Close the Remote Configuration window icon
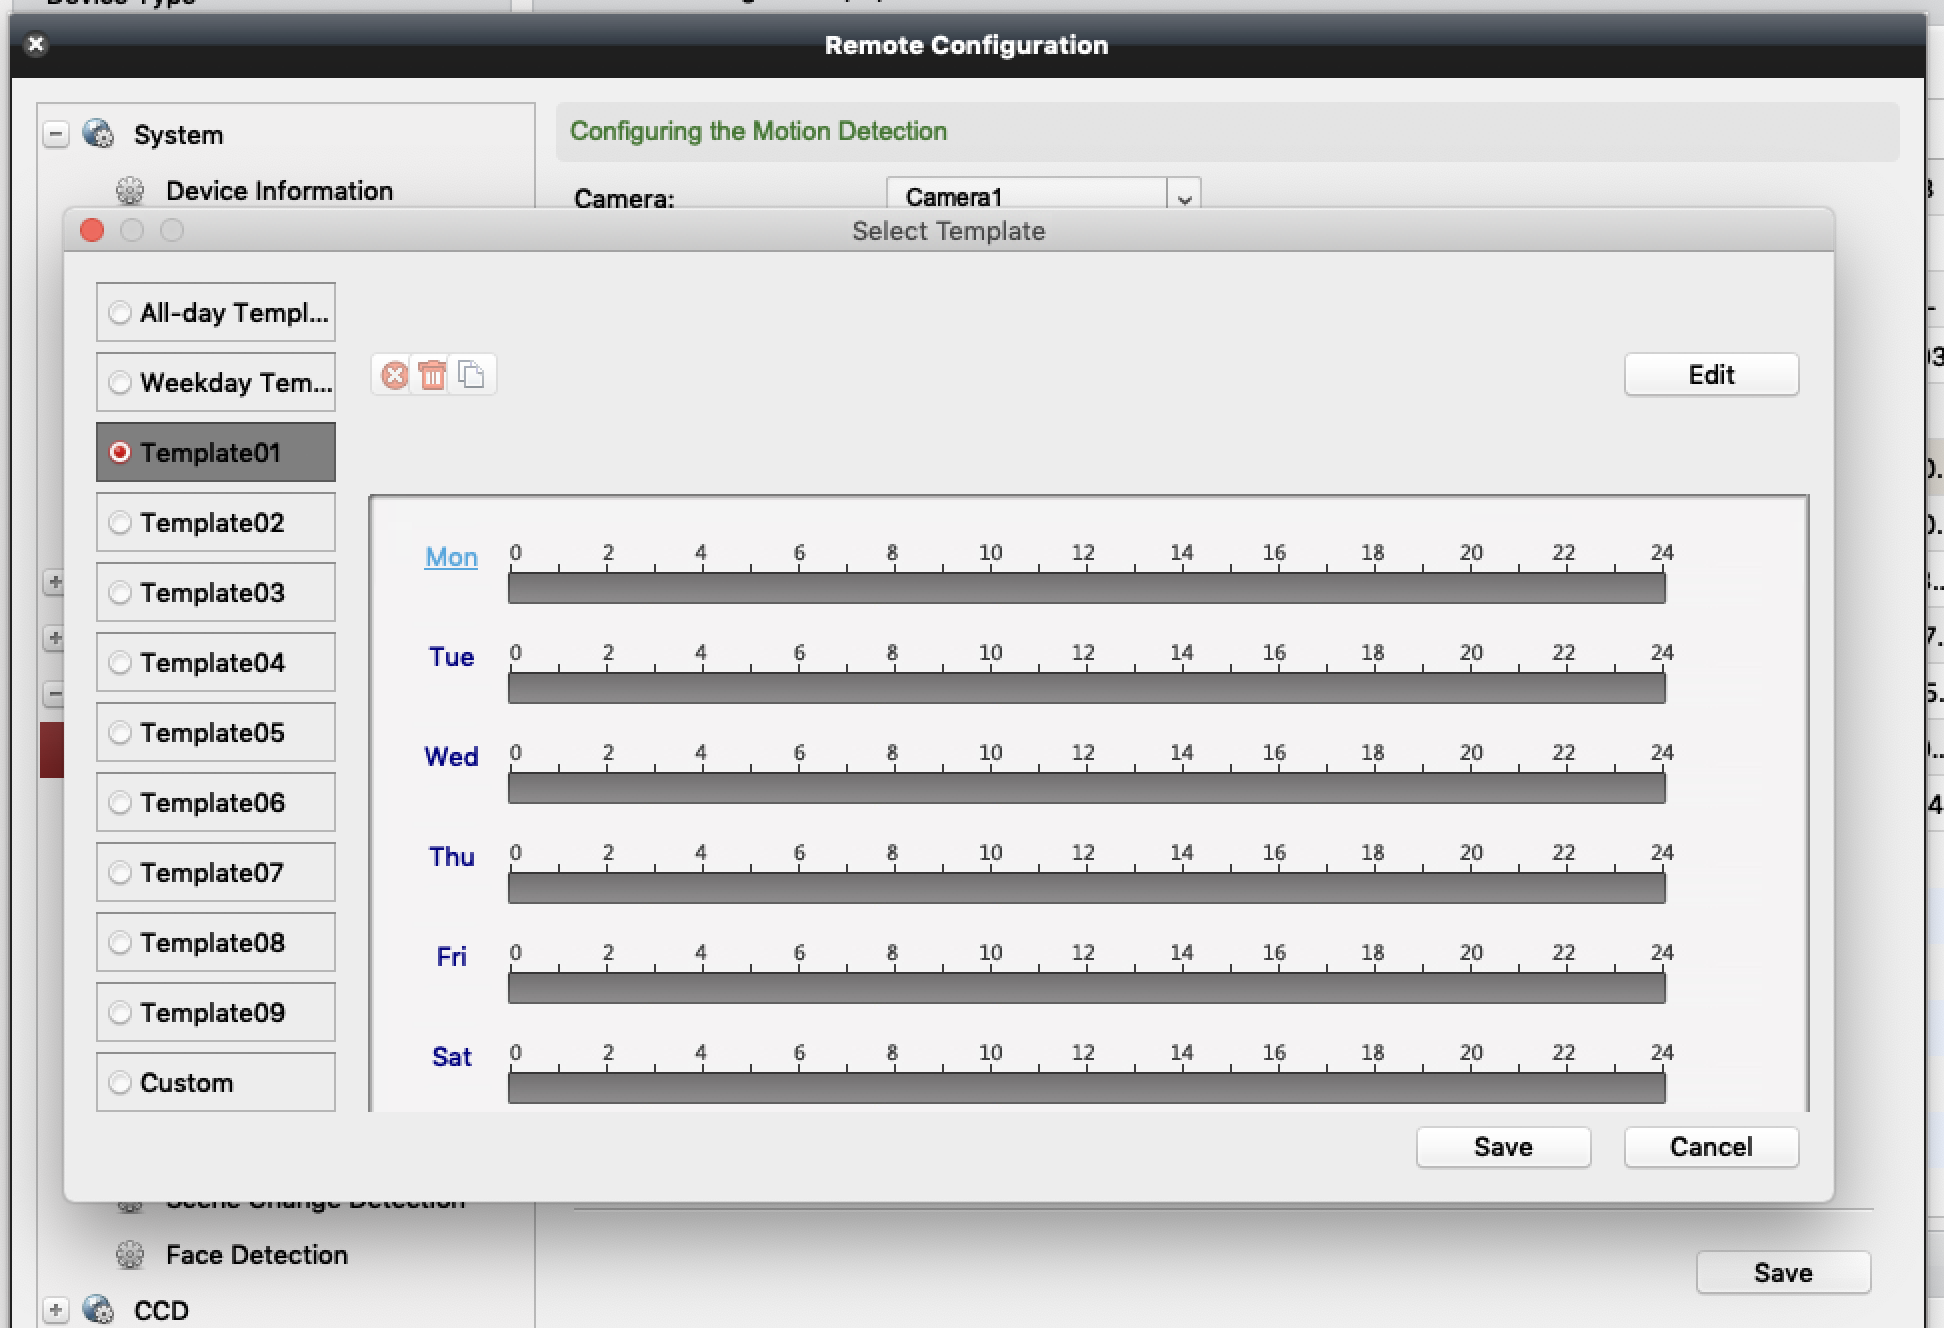This screenshot has width=1944, height=1328. coord(36,44)
